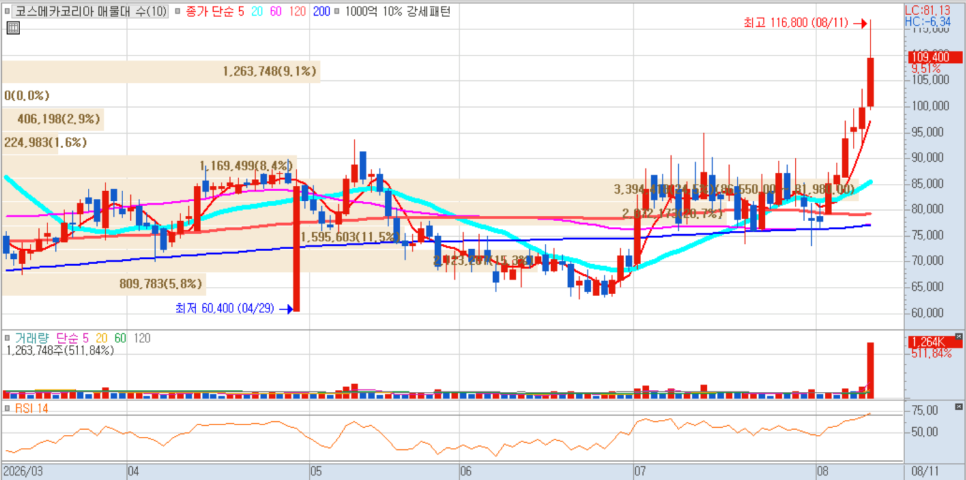Close the RSI panel with its X
966x480 pixels.
pos(958,407)
